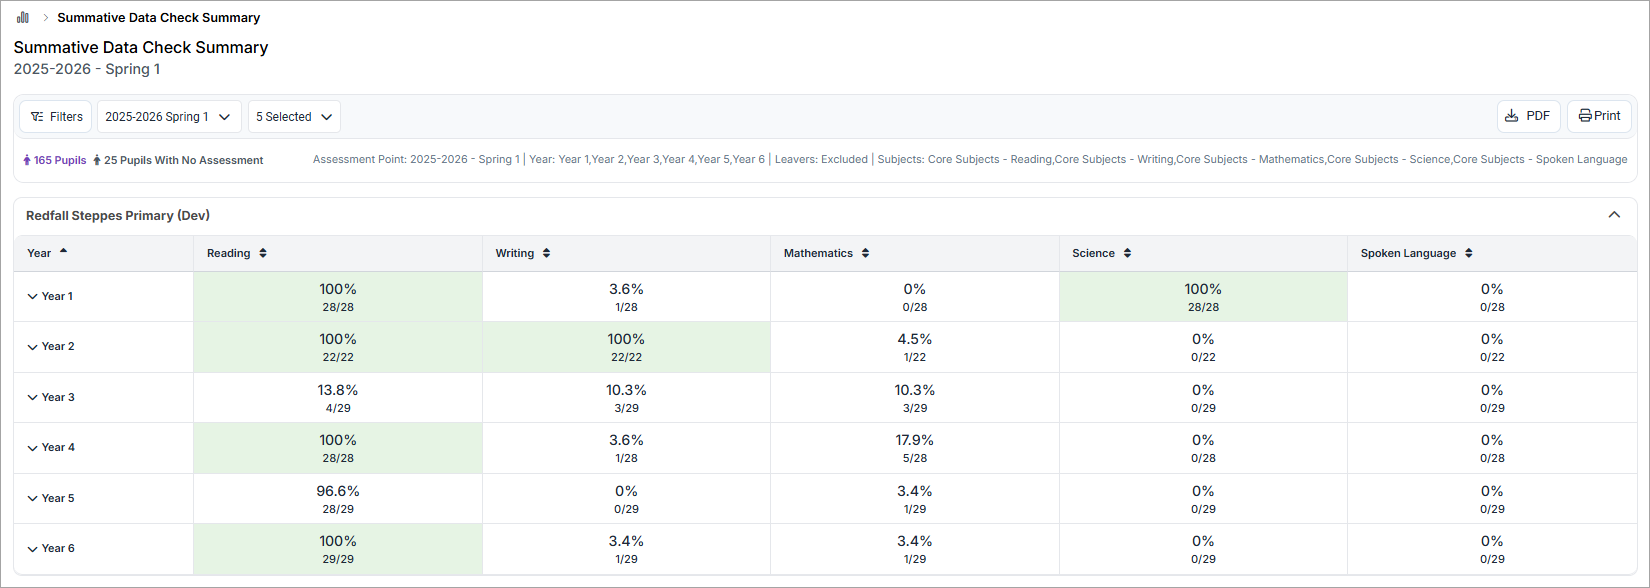Sort by Spoken Language column sort icon

(1468, 253)
